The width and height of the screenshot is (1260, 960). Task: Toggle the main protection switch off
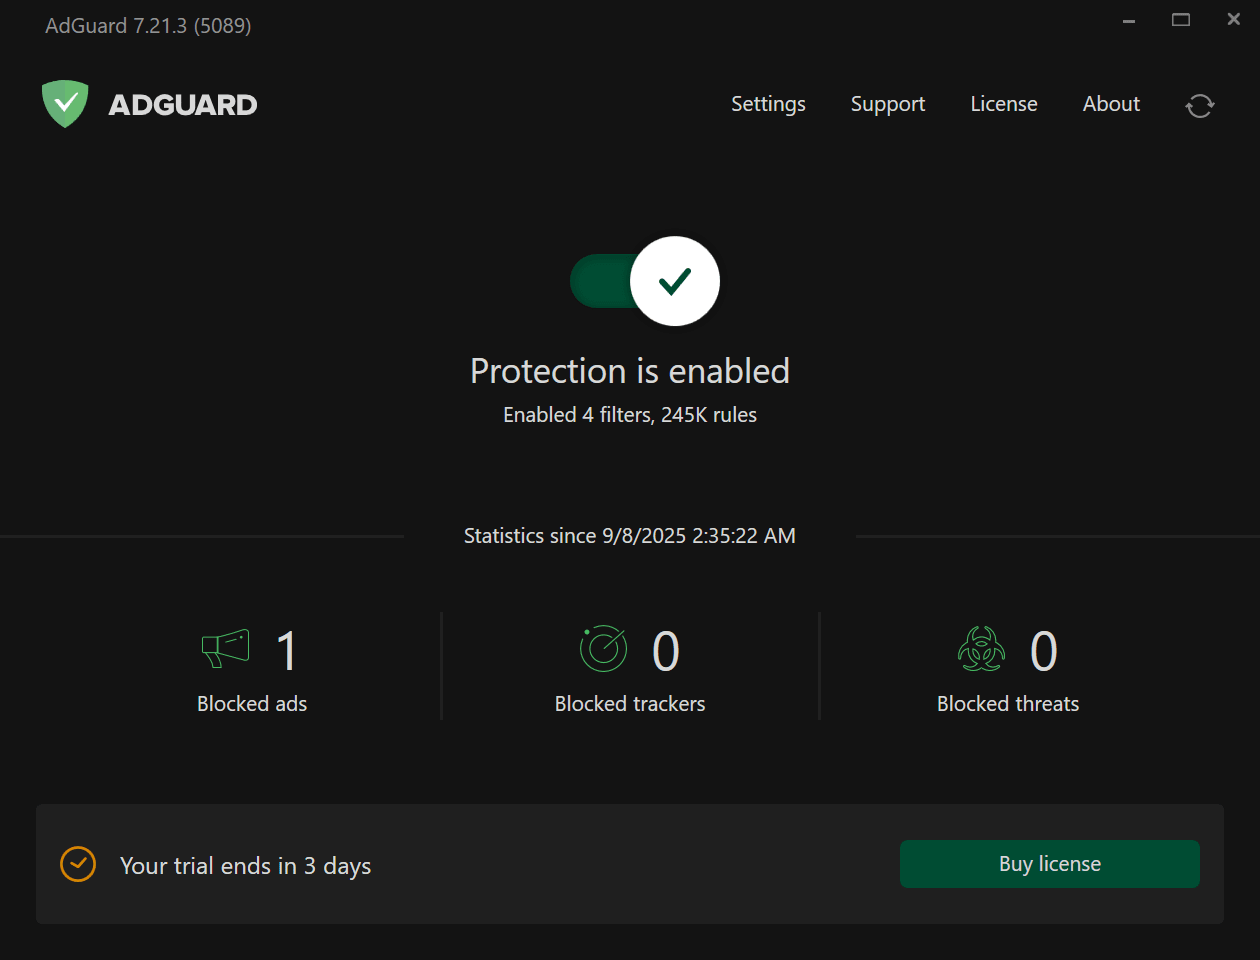click(x=645, y=281)
